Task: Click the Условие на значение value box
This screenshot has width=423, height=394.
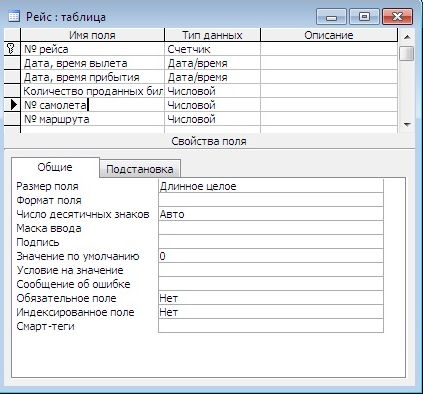Action: pos(271,270)
